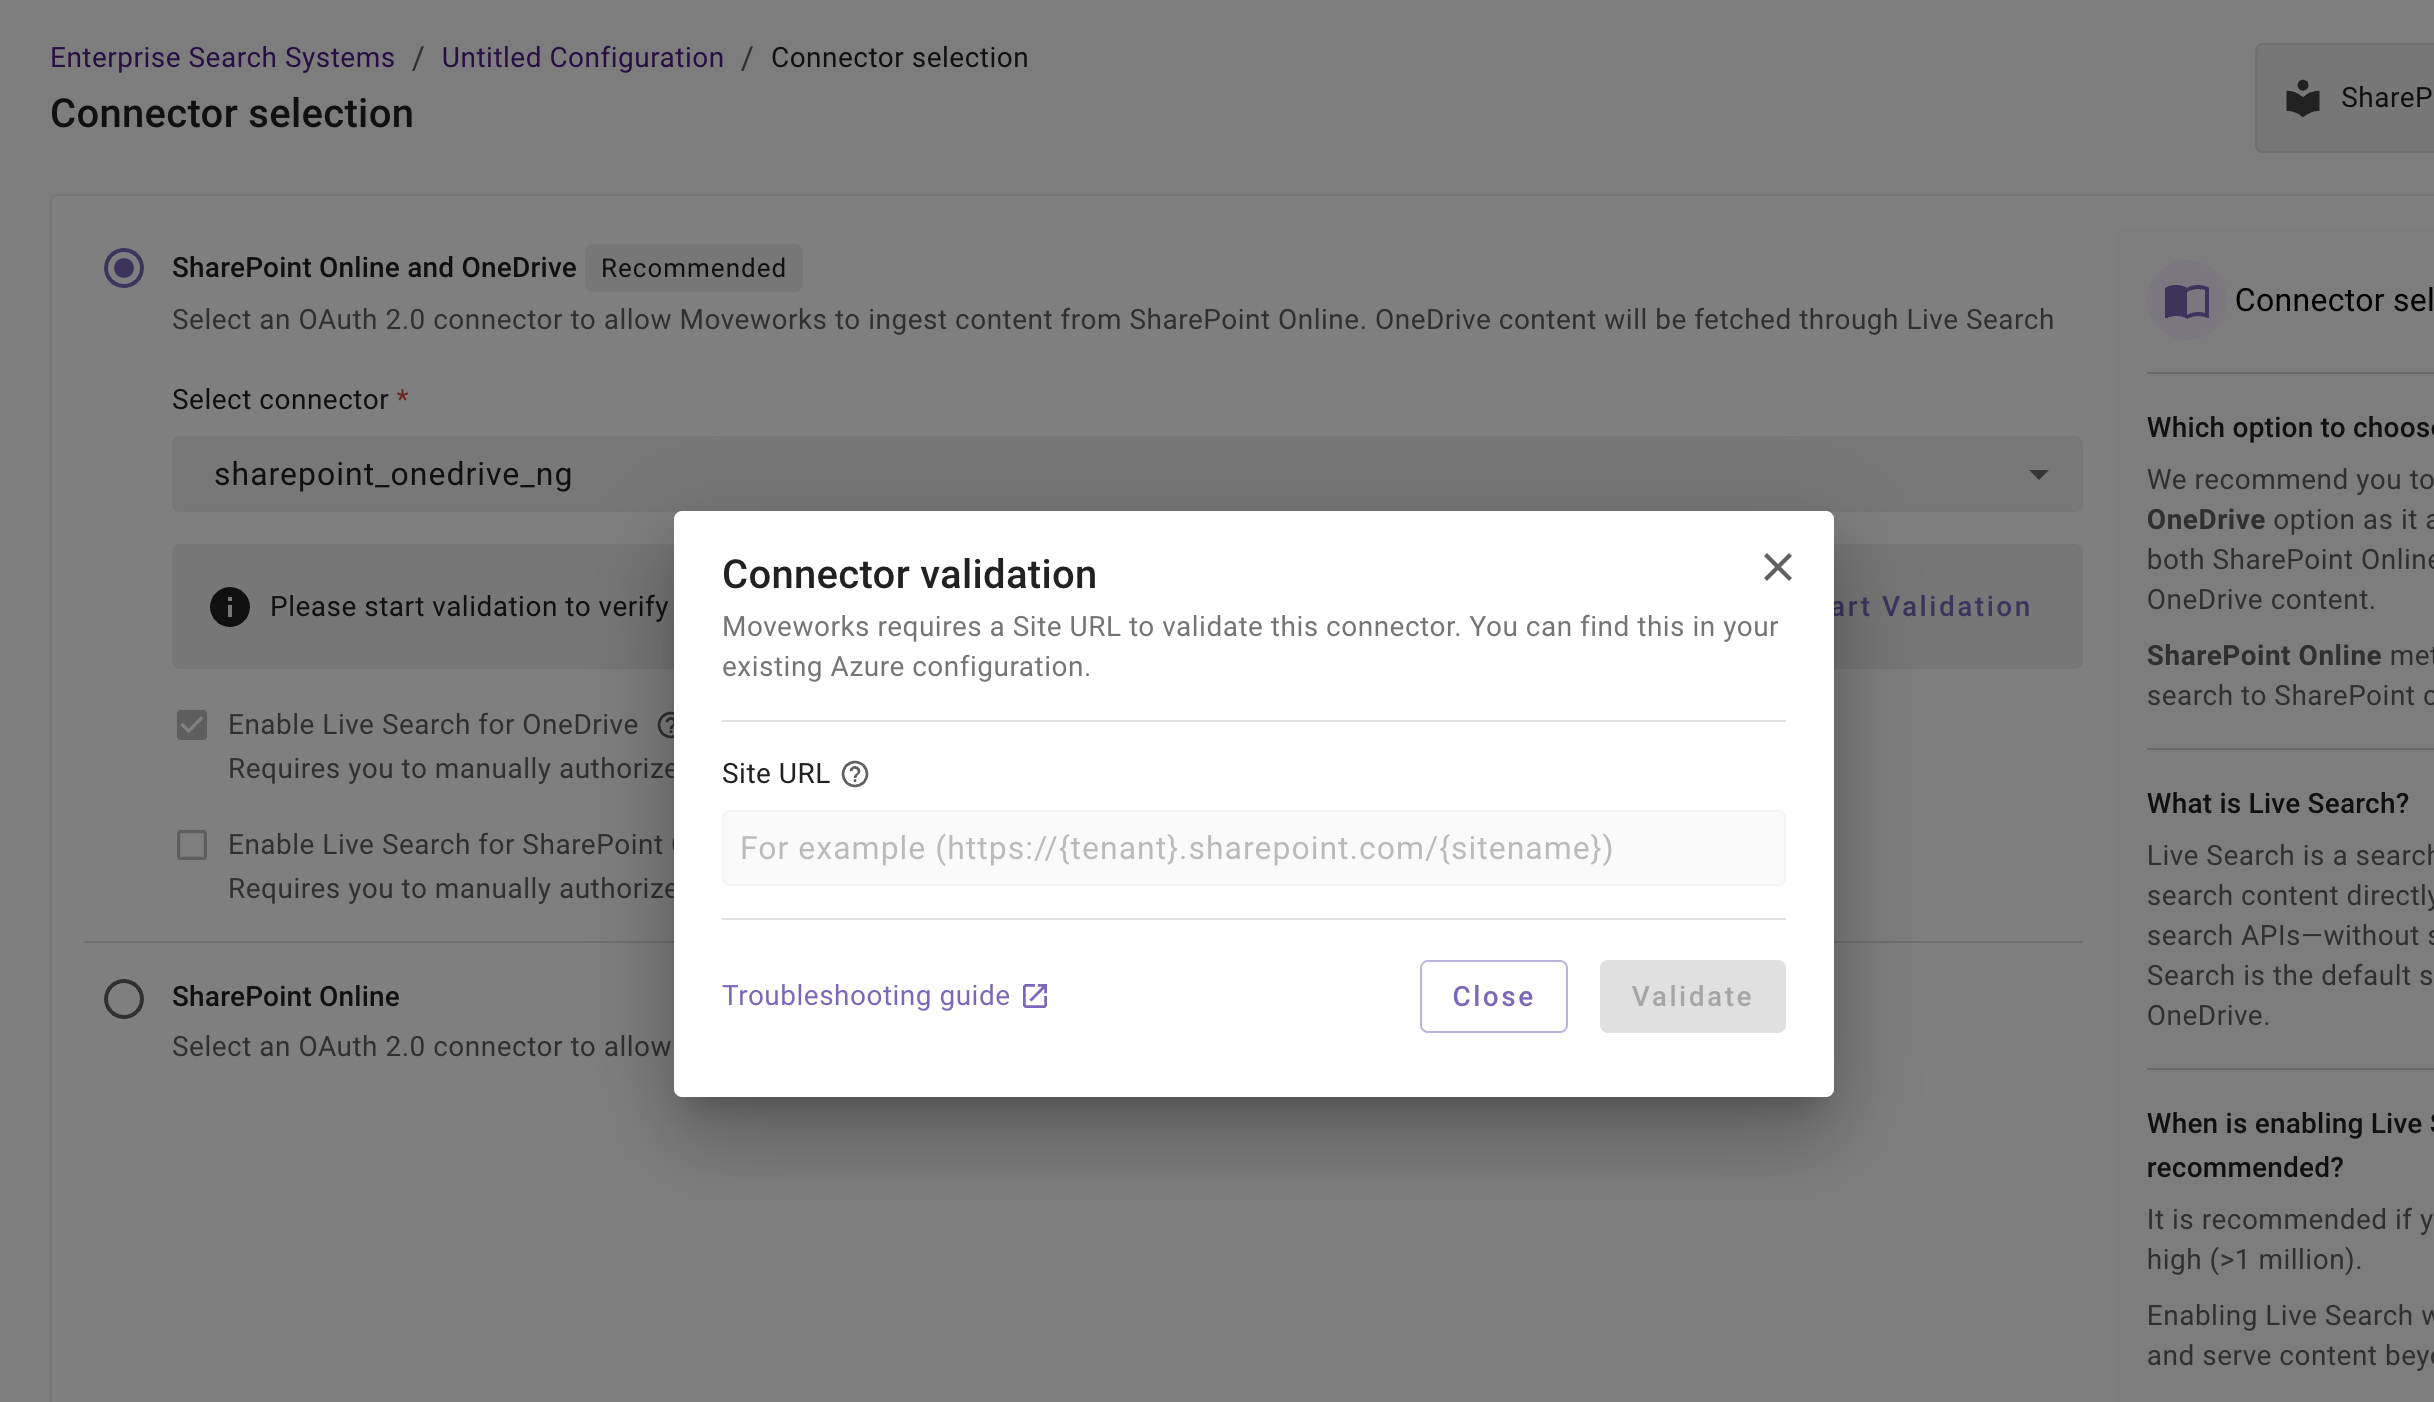
Task: Click the book icon next to Connector selection help
Action: pyautogui.click(x=2186, y=300)
